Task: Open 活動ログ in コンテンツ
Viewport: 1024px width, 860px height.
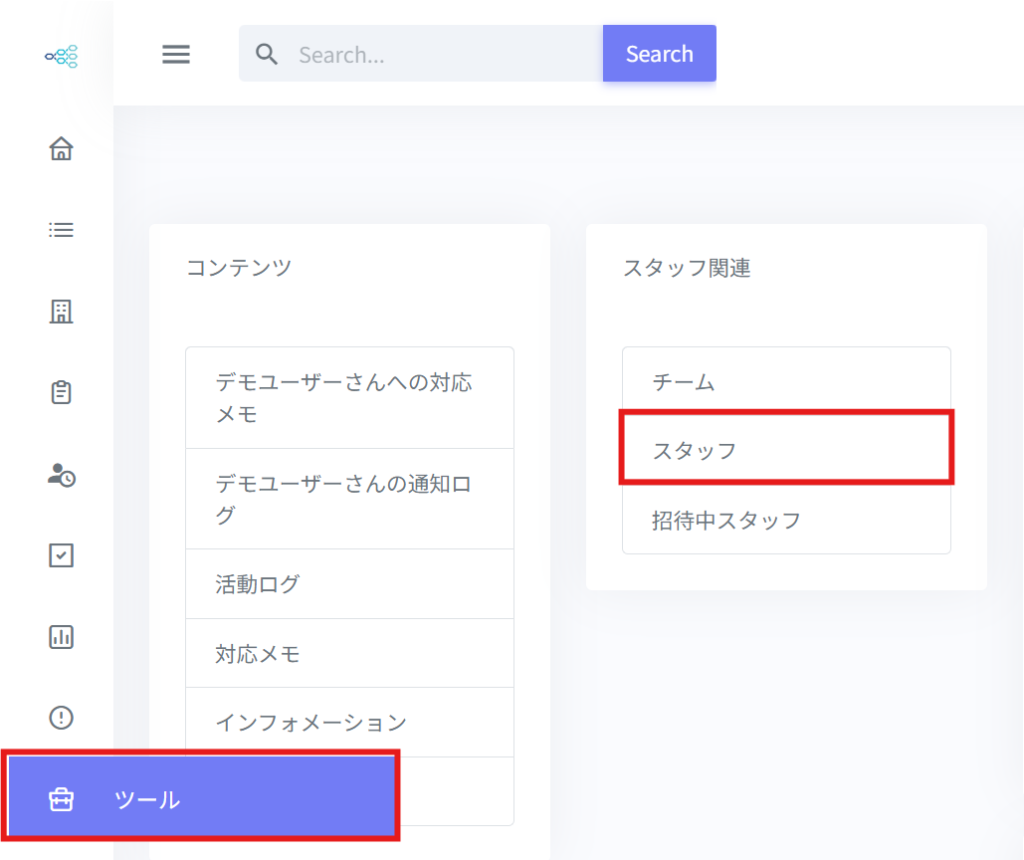Action: pyautogui.click(x=349, y=584)
